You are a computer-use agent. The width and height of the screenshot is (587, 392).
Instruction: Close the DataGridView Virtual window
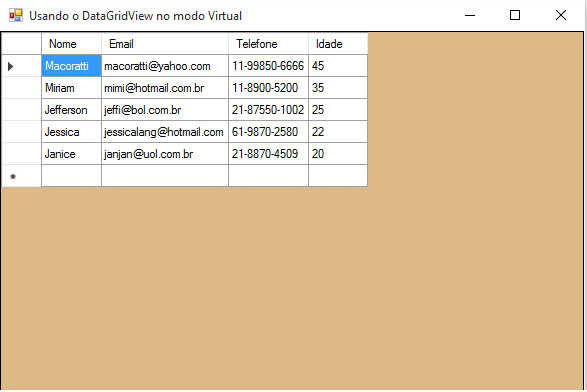tap(561, 15)
